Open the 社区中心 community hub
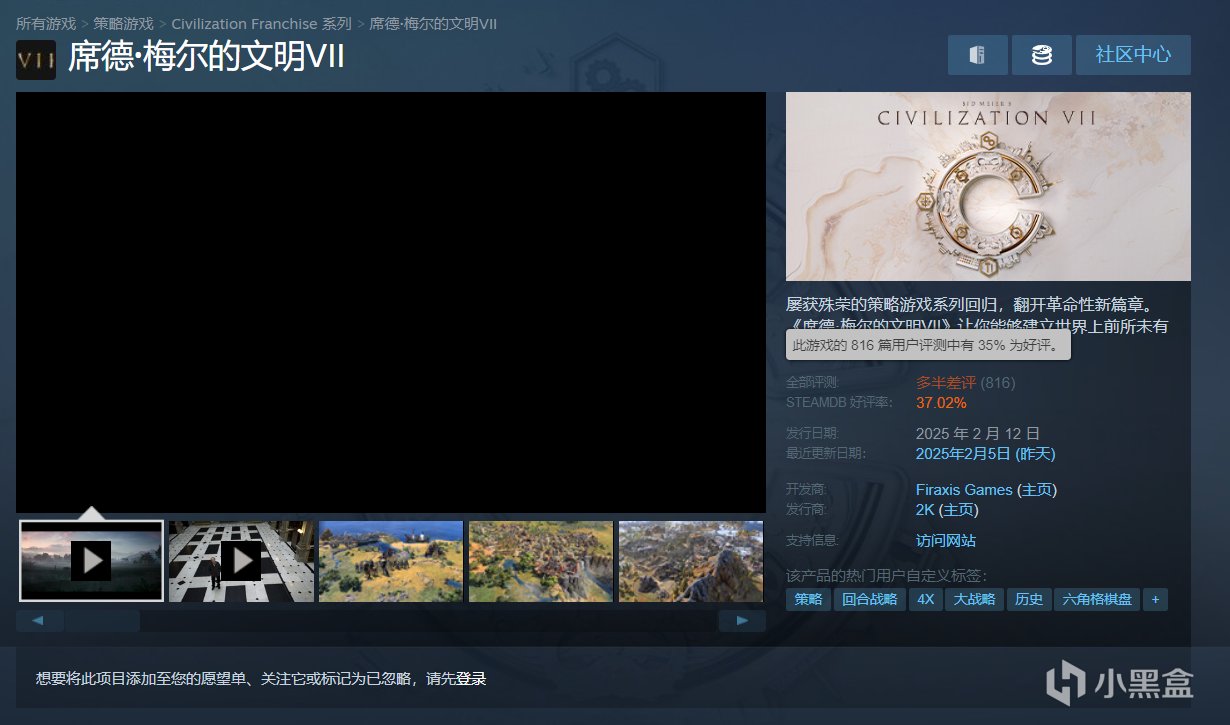Screen dimensions: 1230x725 pyautogui.click(x=1133, y=55)
